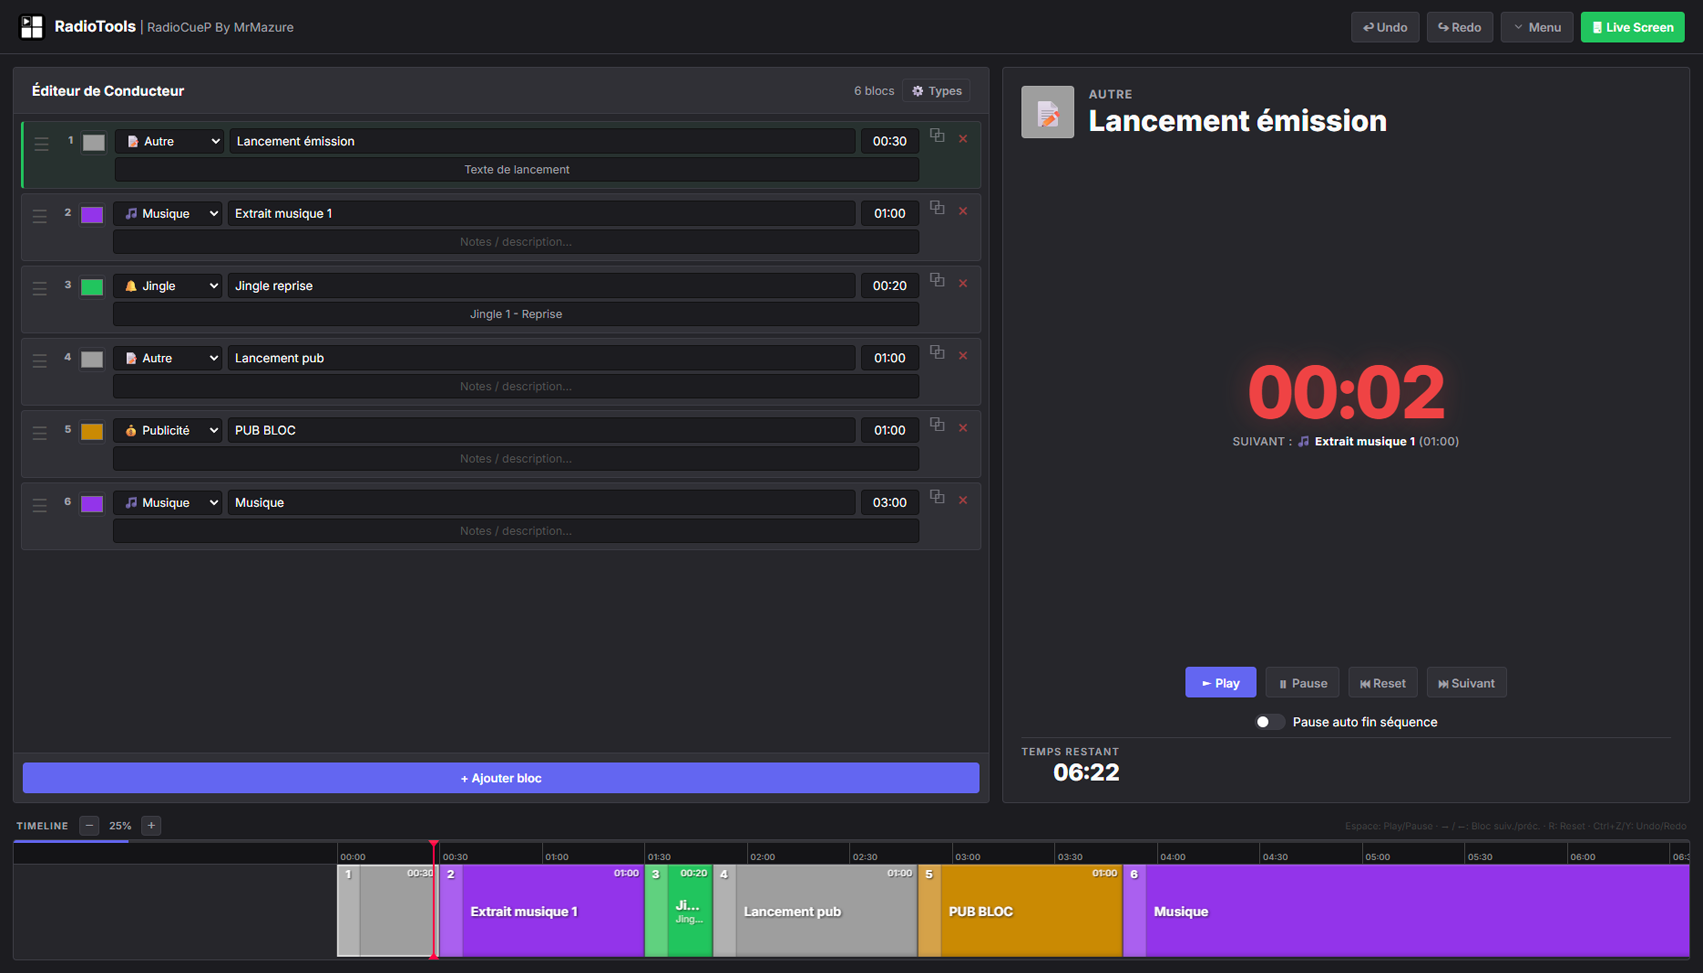This screenshot has height=973, width=1703.
Task: Click the RadioTools logo icon
Action: (32, 27)
